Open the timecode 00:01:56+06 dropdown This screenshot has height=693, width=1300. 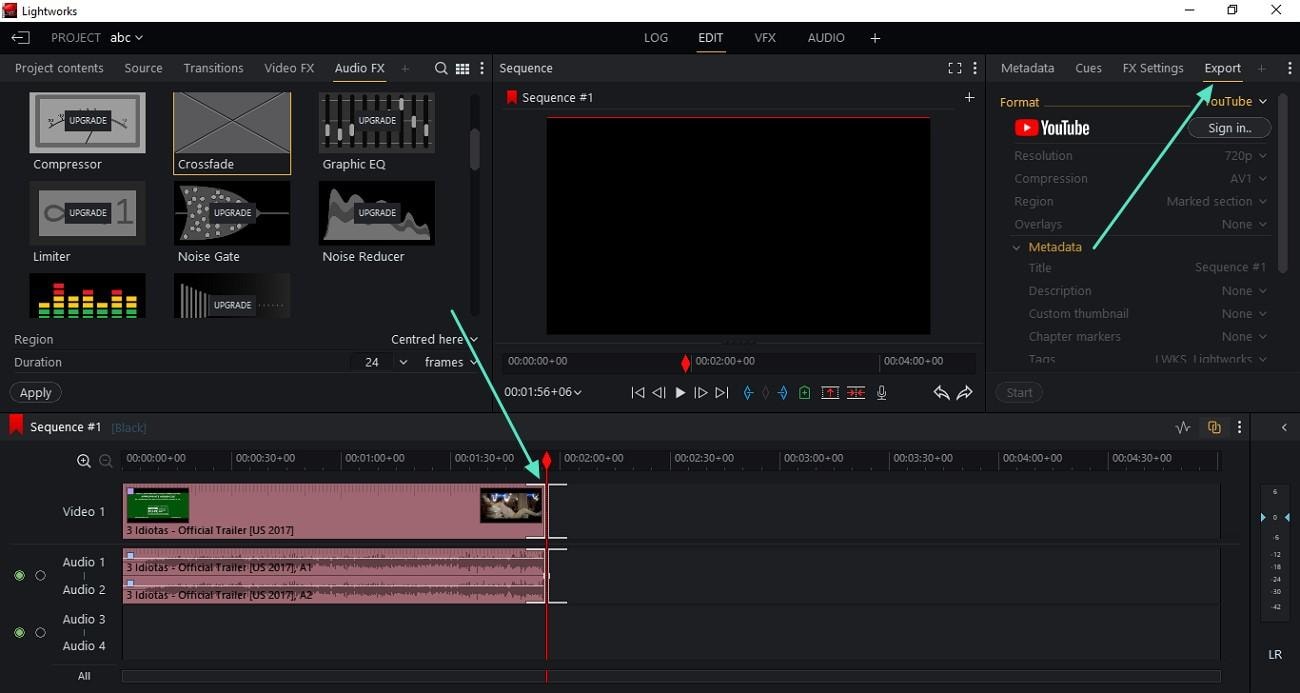[x=543, y=392]
